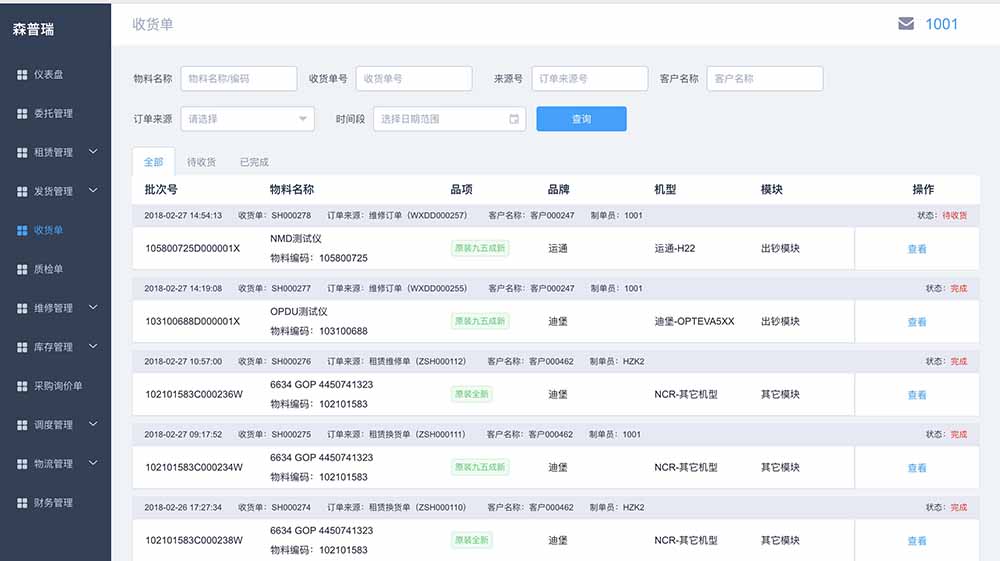The width and height of the screenshot is (1000, 561).
Task: Expand the 库存管理 menu chevron
Action: pos(93,347)
